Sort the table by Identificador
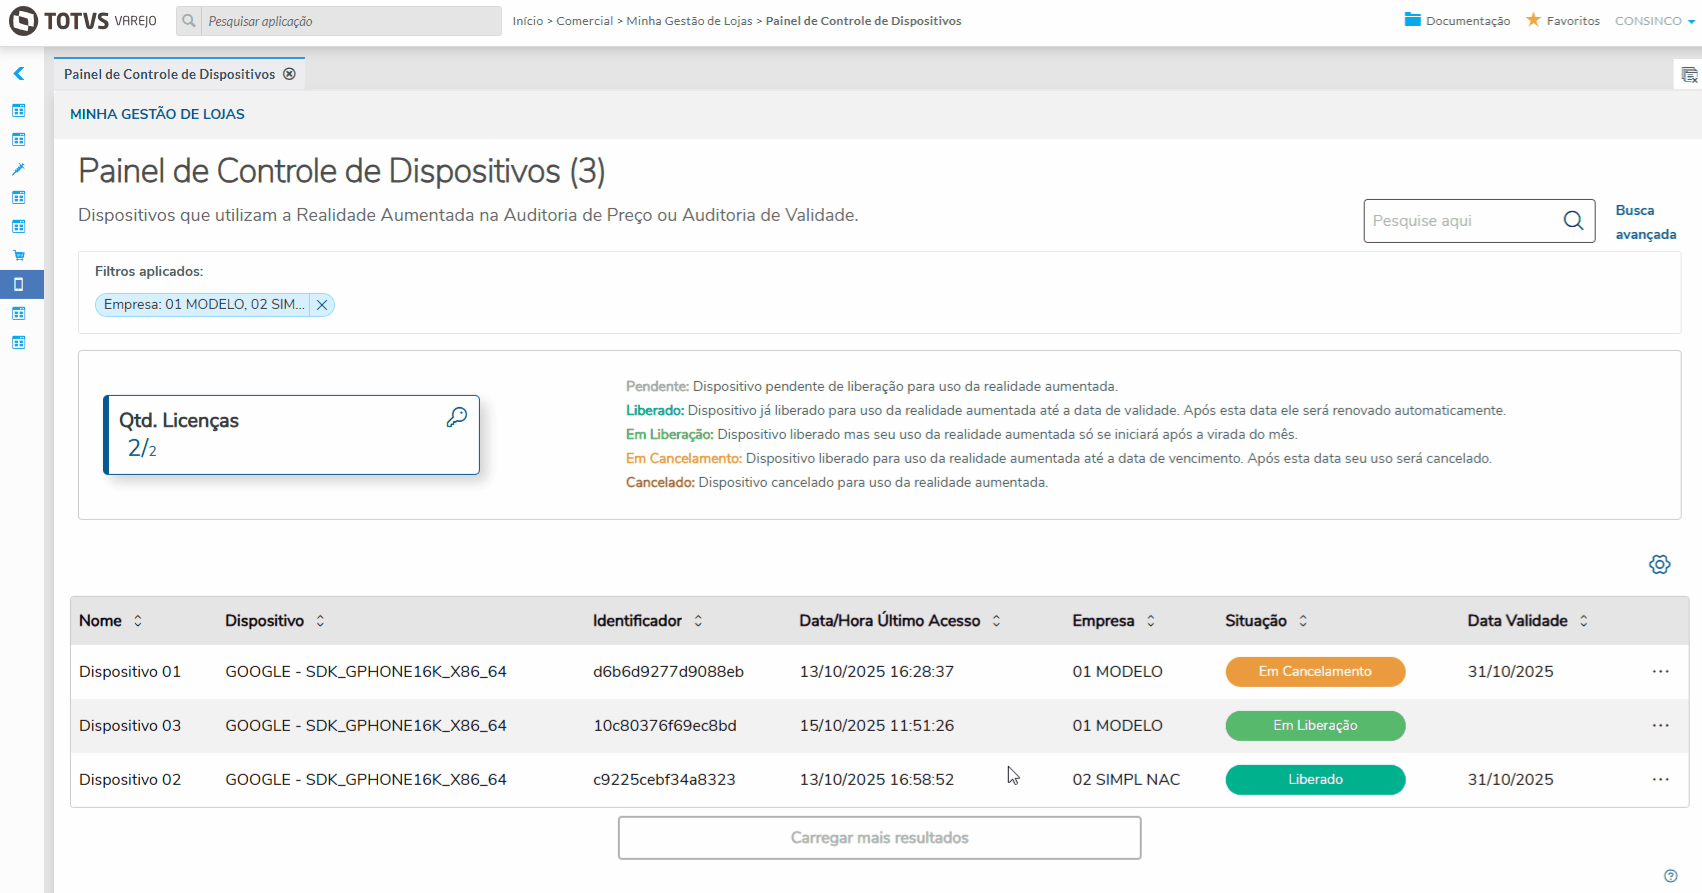This screenshot has width=1702, height=893. point(698,621)
